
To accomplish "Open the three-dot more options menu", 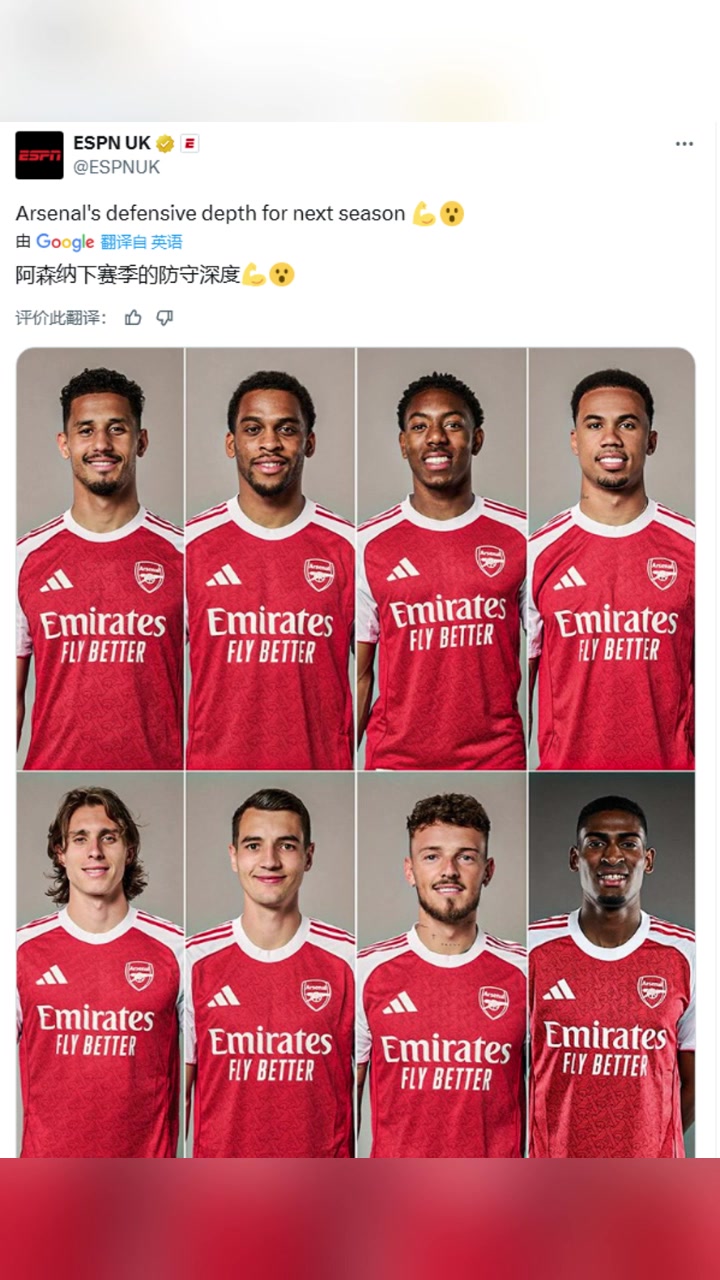I will pyautogui.click(x=684, y=144).
